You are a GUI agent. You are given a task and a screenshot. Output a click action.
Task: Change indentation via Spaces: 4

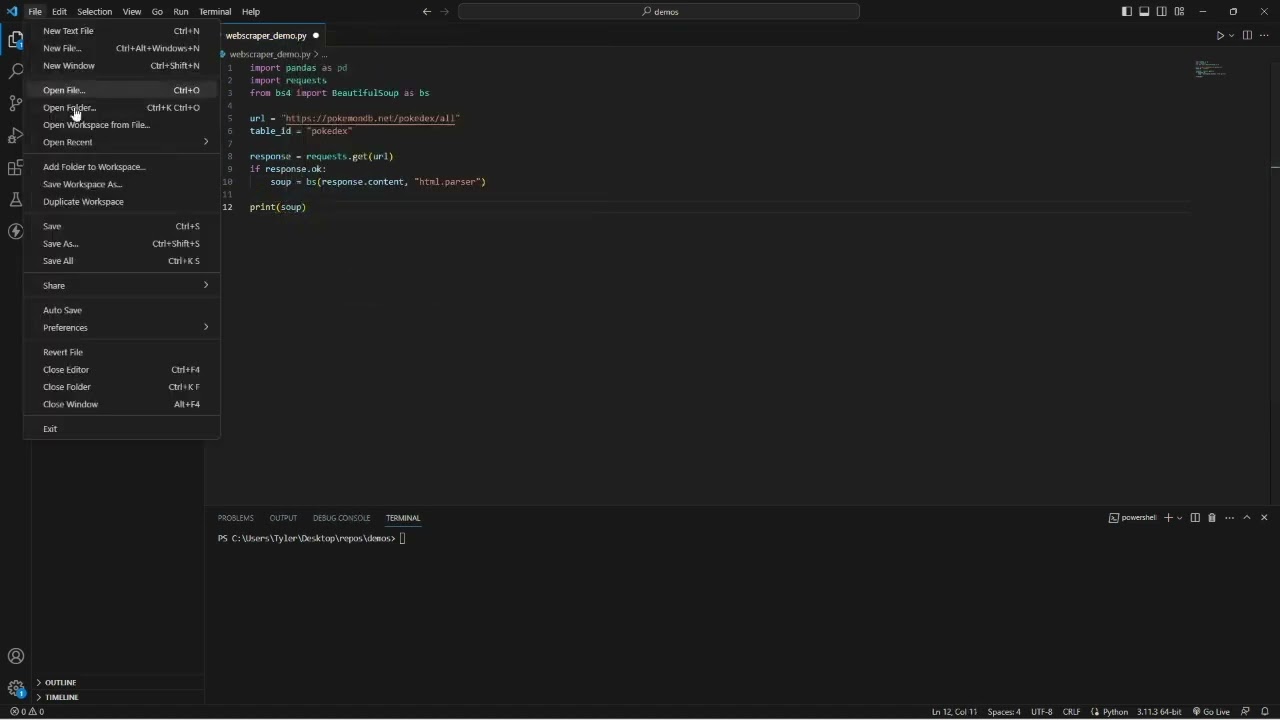pos(1004,712)
